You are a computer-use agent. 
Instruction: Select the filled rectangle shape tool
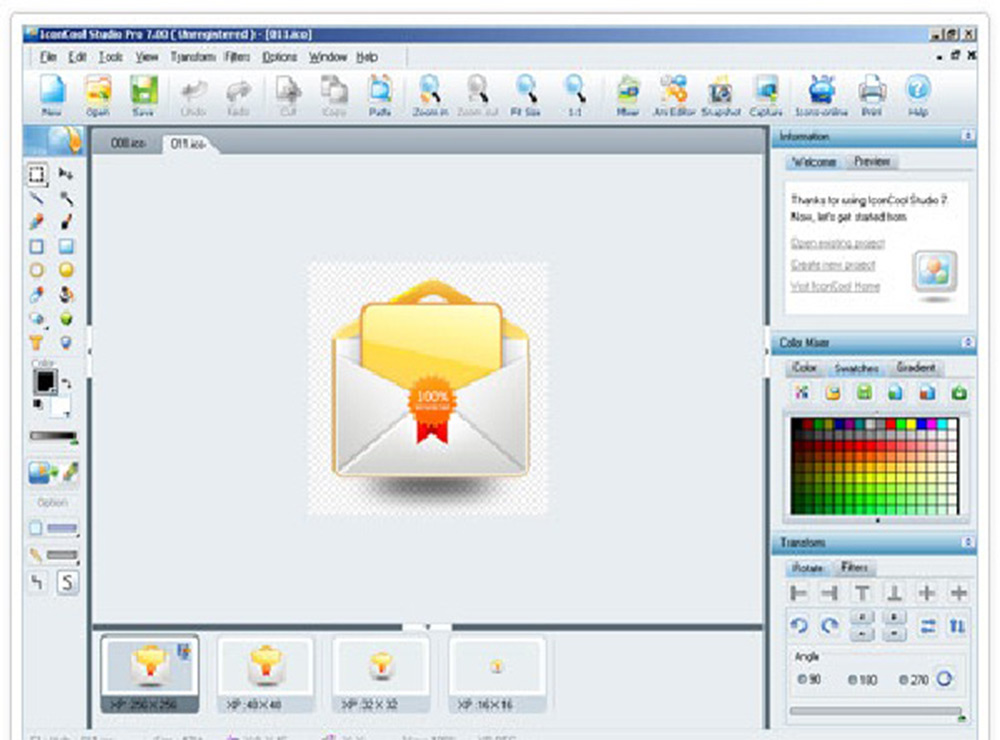click(66, 246)
